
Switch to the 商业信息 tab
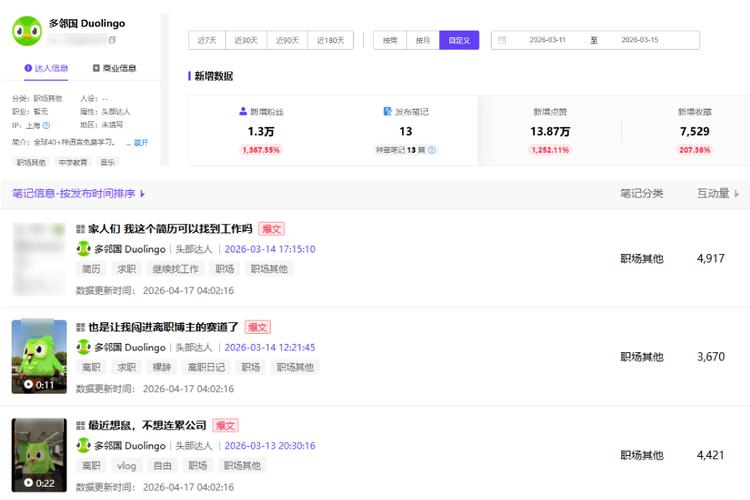114,68
